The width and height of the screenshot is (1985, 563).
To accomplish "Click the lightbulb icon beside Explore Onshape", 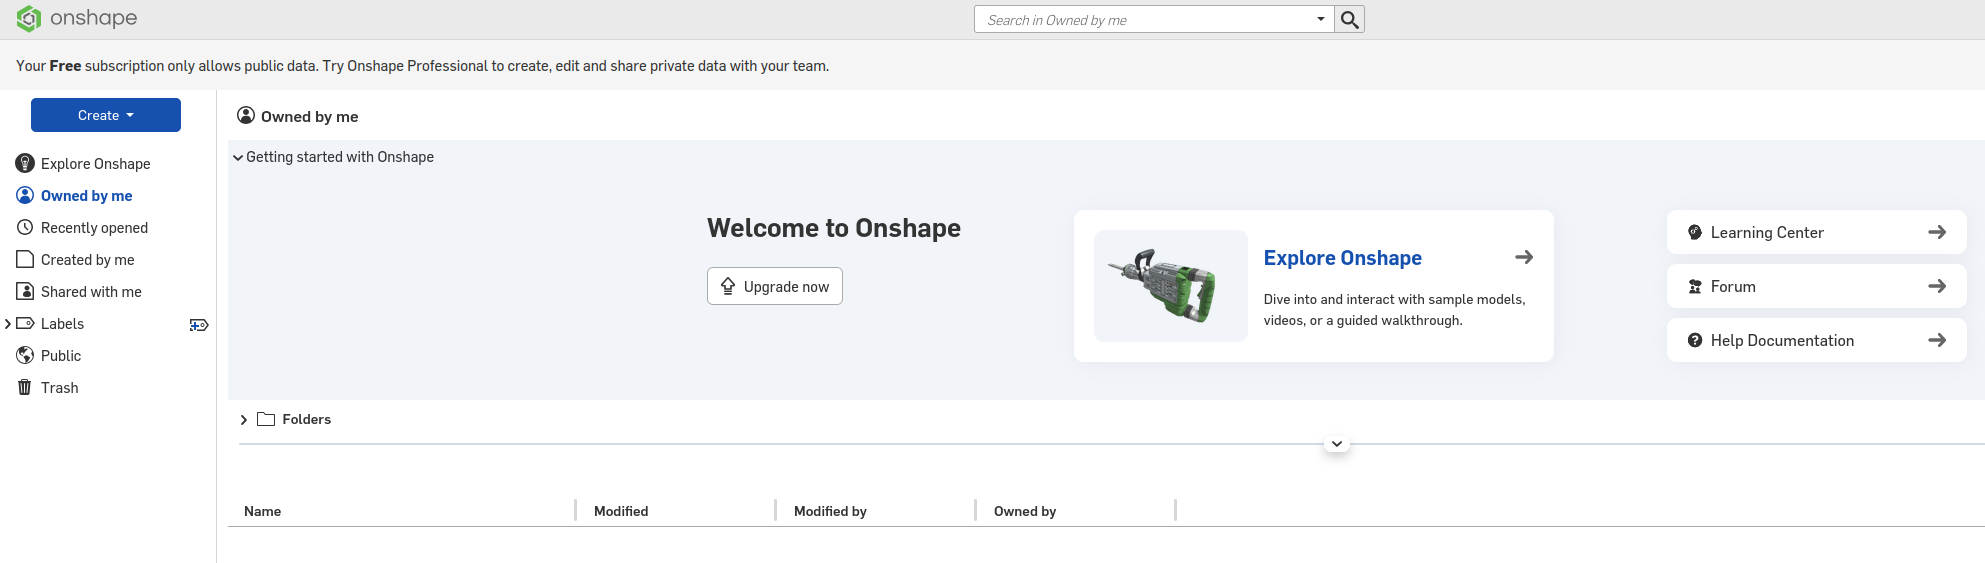I will 25,163.
